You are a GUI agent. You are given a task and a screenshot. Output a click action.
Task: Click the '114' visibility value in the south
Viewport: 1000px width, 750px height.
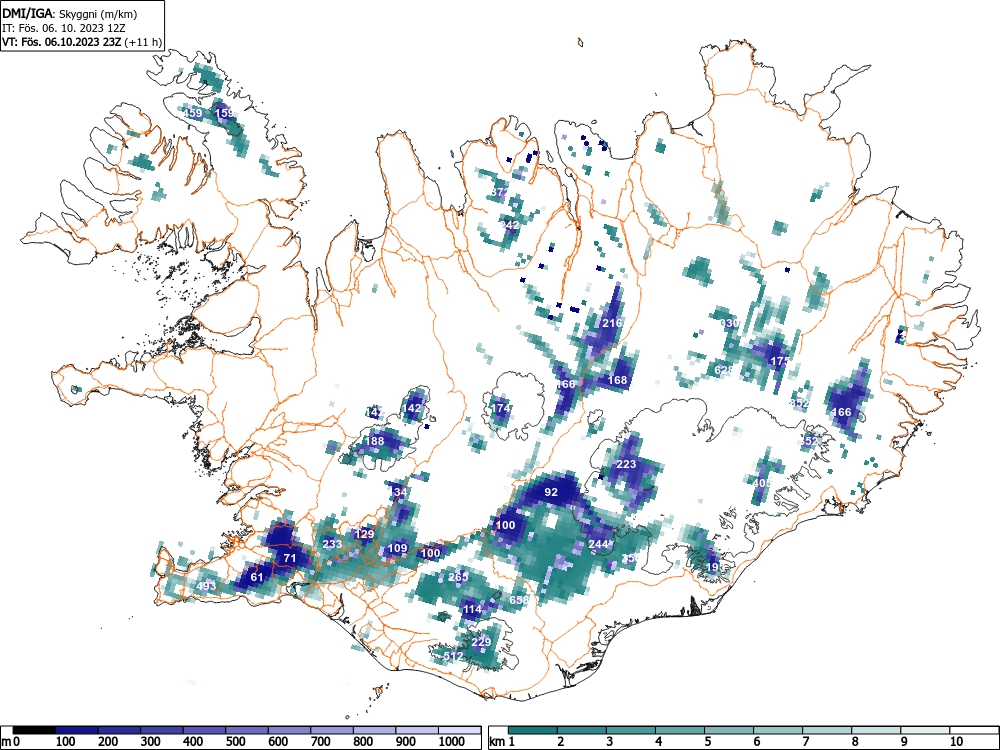[472, 610]
